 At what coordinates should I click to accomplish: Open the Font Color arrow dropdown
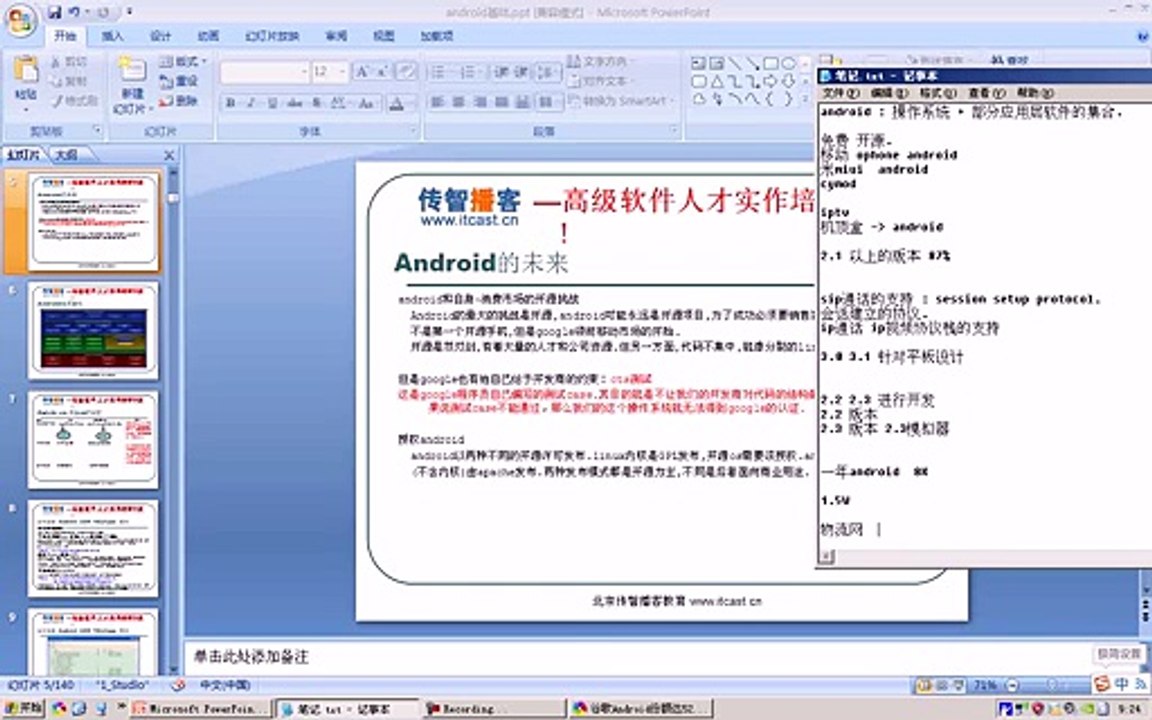411,104
